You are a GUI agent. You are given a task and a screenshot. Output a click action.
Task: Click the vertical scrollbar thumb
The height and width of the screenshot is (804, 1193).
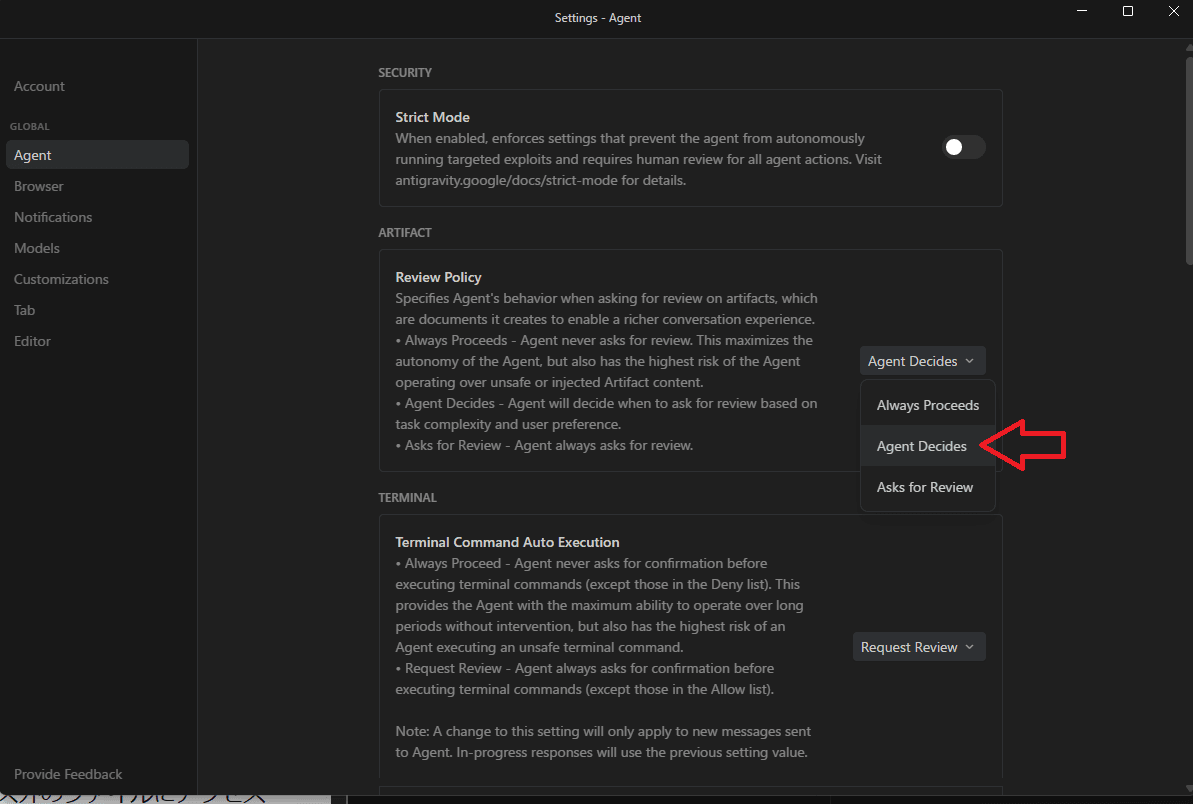pos(1187,160)
